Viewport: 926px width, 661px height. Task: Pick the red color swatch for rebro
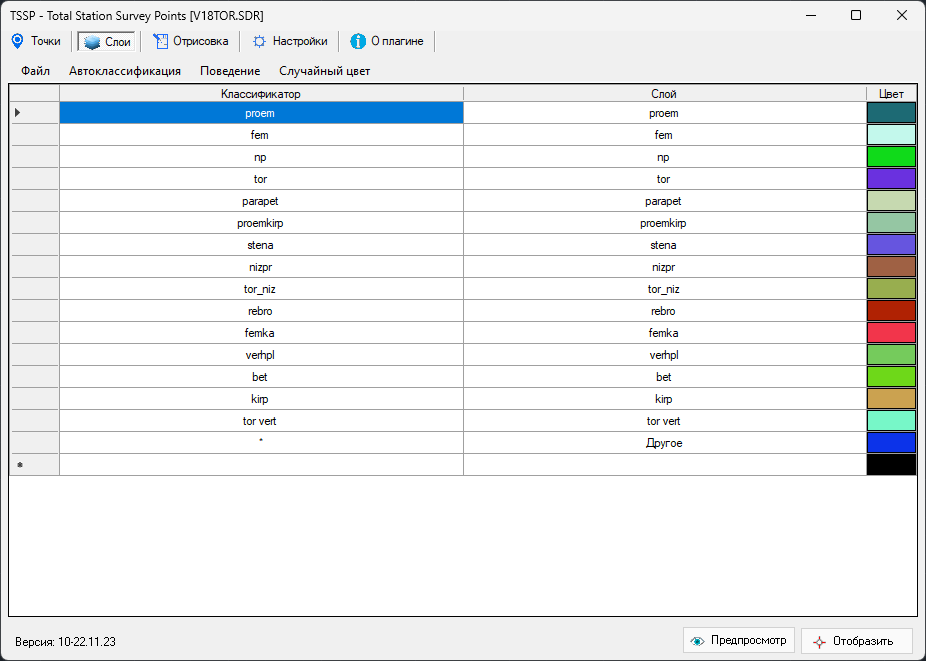(891, 311)
